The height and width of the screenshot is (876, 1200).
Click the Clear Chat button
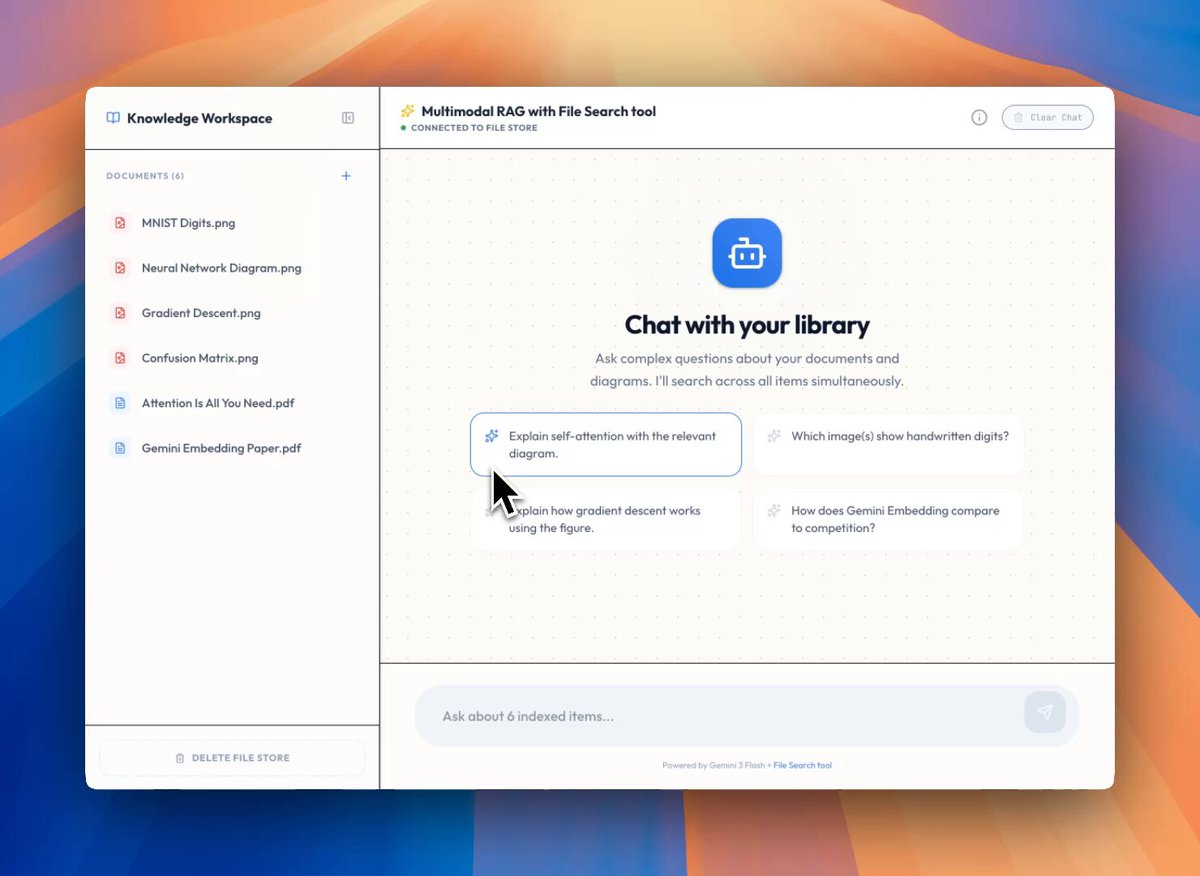coord(1047,118)
